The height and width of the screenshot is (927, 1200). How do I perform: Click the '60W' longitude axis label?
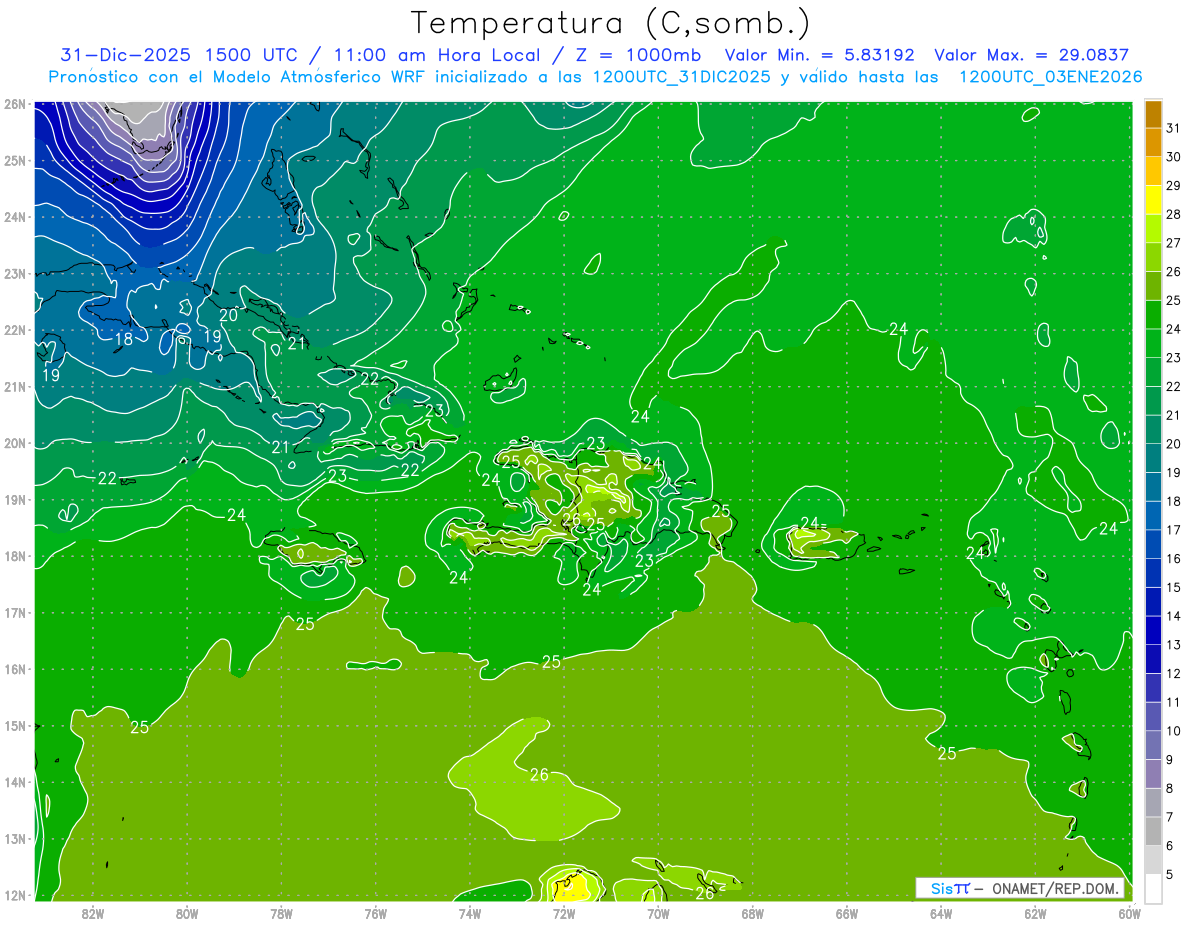coord(1129,913)
